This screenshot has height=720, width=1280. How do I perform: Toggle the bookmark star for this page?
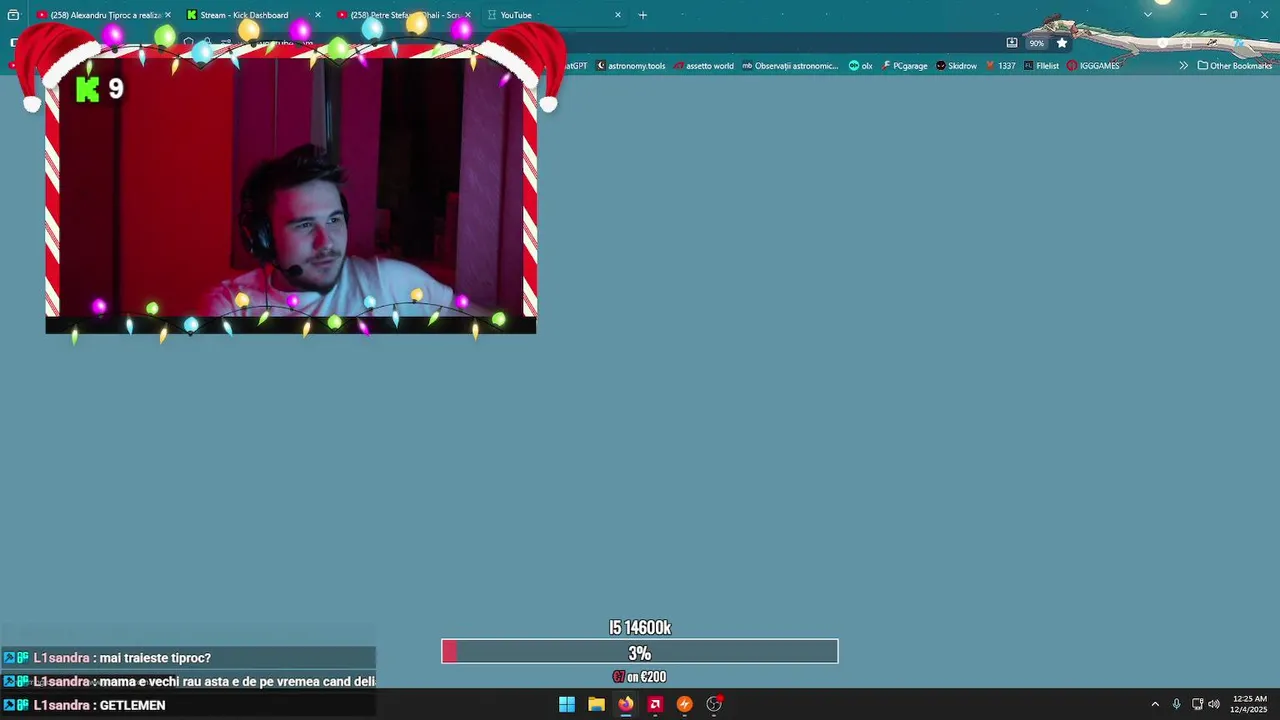pos(1062,43)
